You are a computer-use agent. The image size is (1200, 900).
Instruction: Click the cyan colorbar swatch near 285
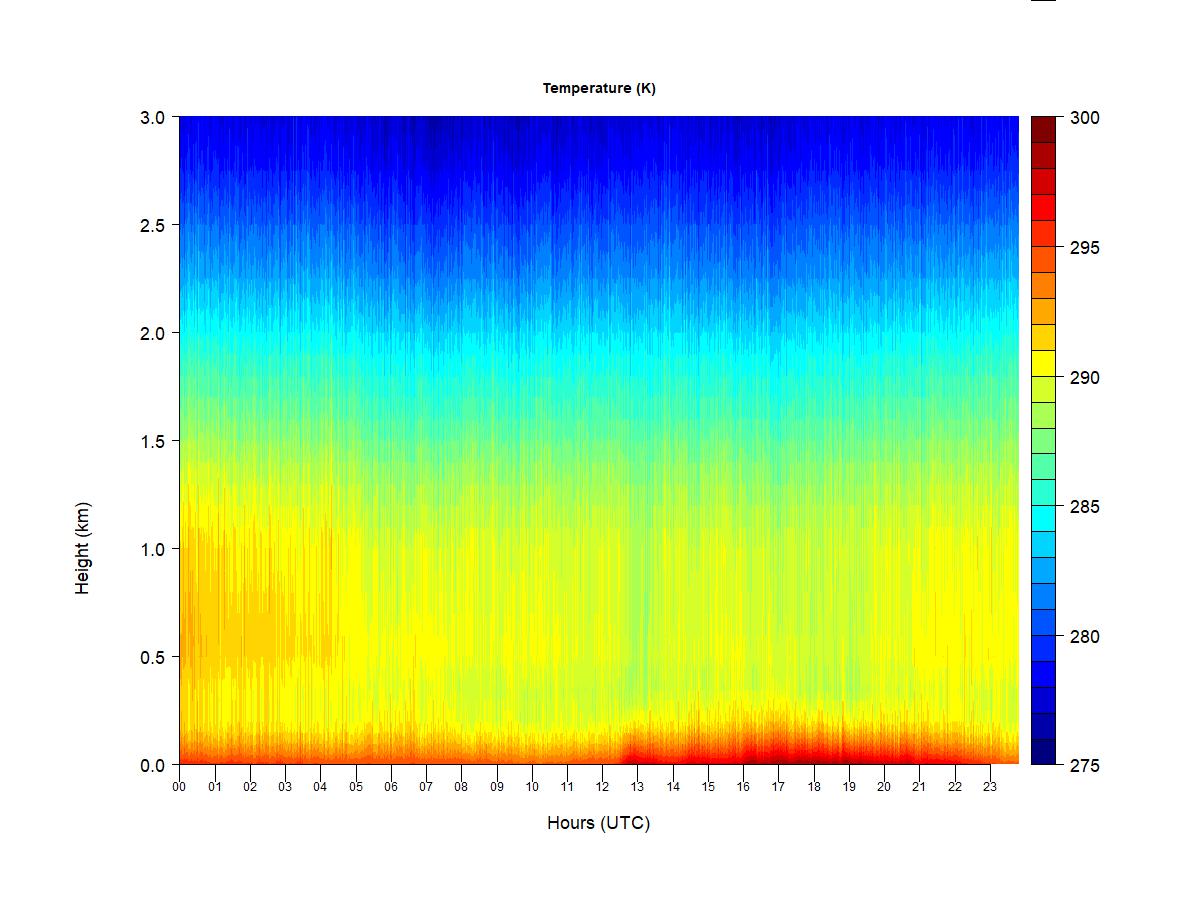(x=1043, y=519)
